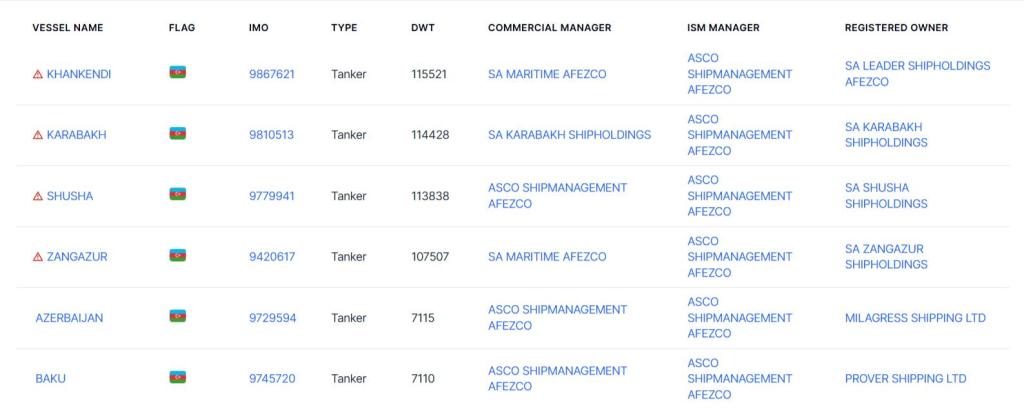Click the REGISTERED OWNER column header
Viewport: 1024px width, 416px height.
(x=896, y=28)
